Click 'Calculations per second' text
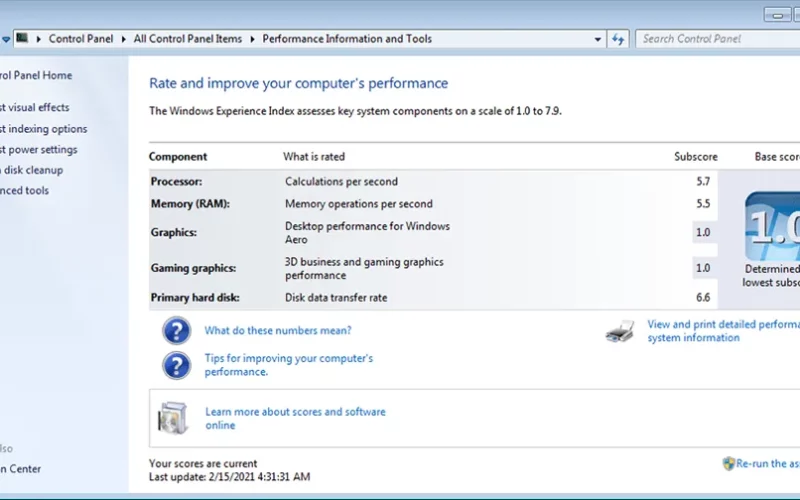 point(341,181)
